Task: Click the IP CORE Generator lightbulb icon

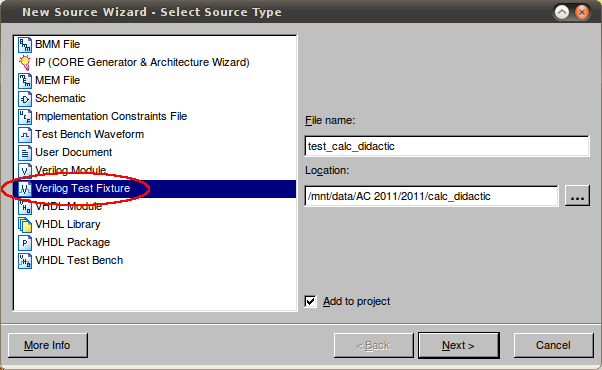Action: tap(25, 63)
